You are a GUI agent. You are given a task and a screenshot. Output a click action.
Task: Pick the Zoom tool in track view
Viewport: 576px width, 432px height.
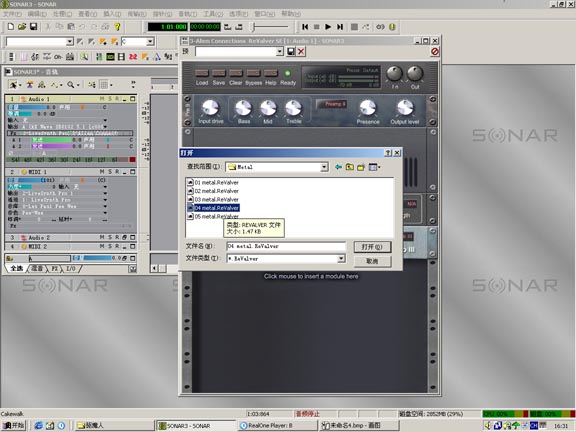pos(71,85)
